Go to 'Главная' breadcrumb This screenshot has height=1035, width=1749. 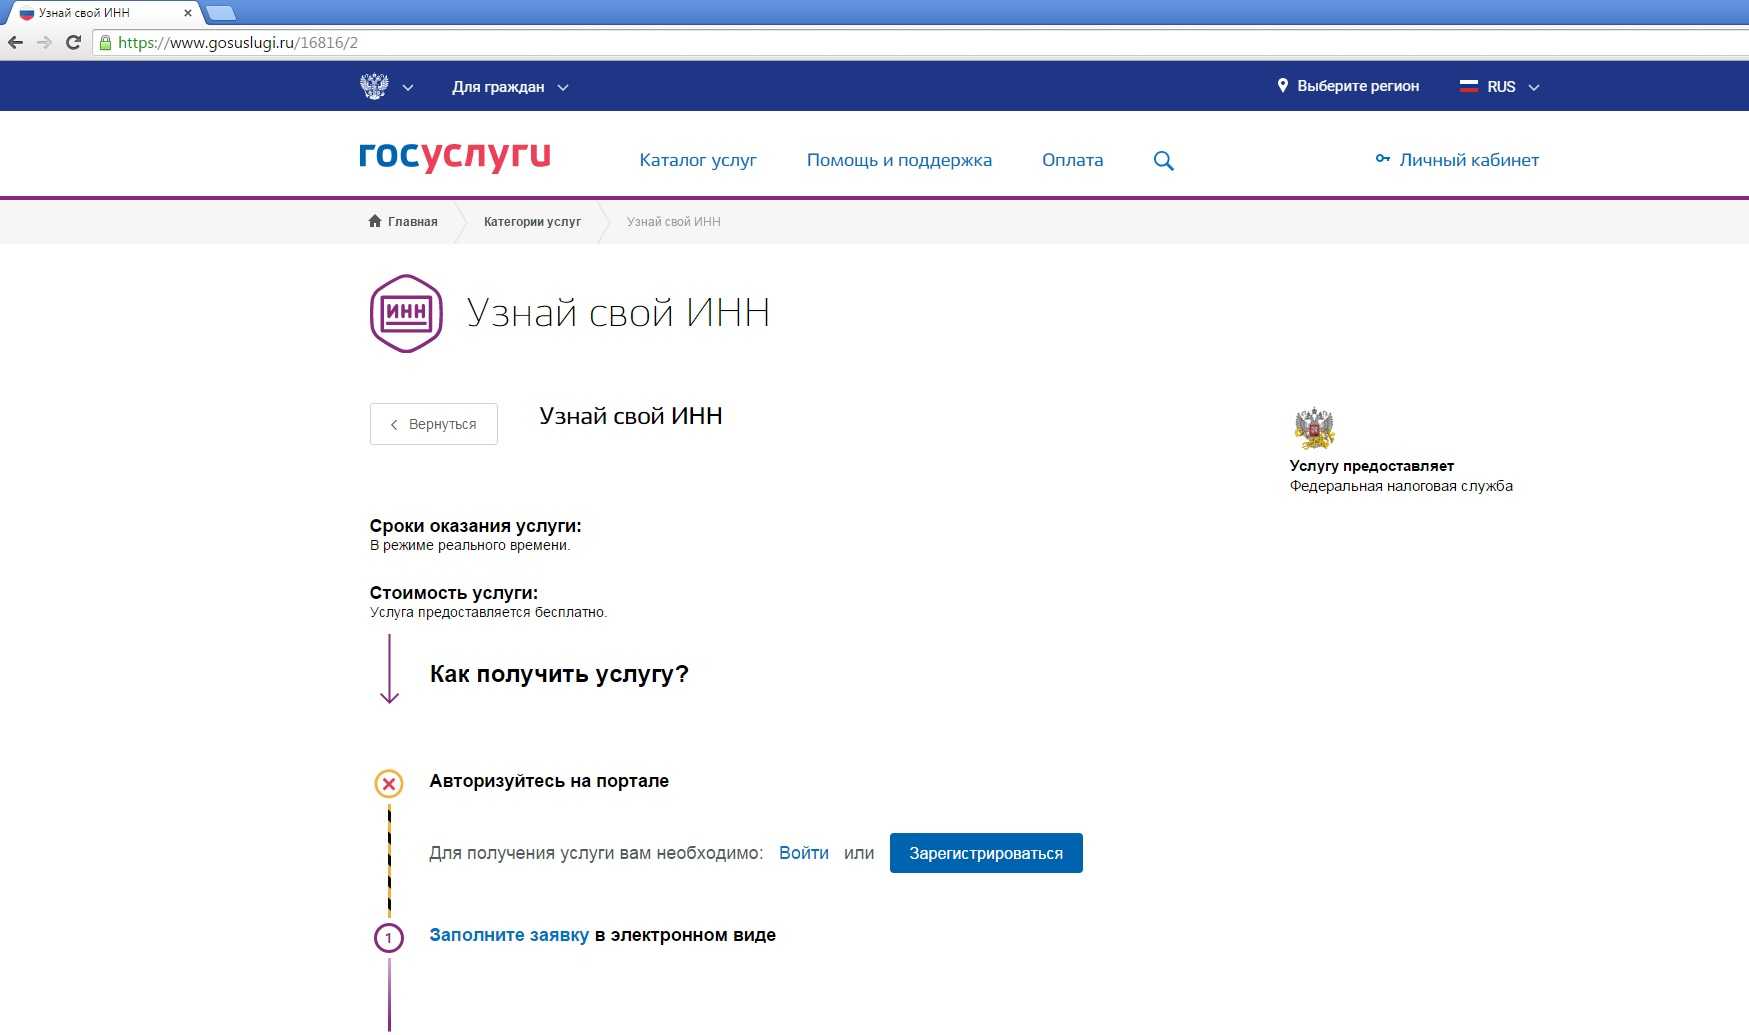(x=413, y=222)
